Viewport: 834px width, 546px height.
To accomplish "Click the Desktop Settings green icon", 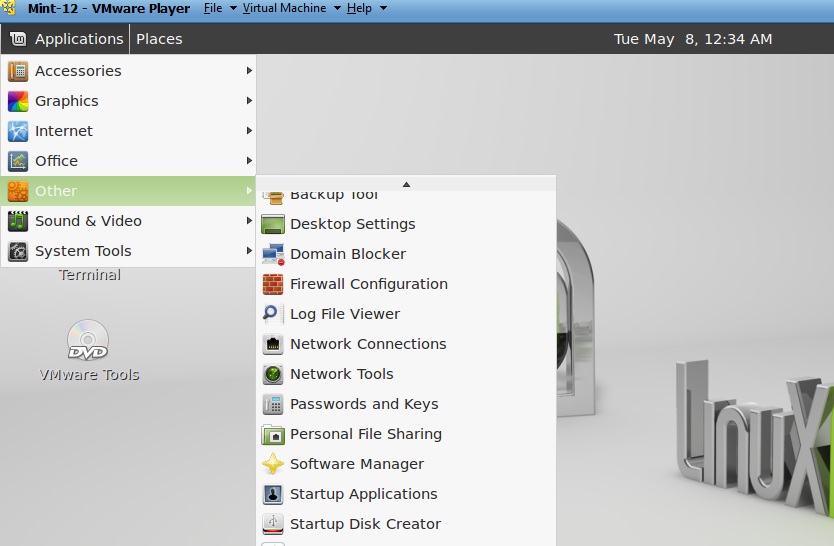I will (x=273, y=224).
